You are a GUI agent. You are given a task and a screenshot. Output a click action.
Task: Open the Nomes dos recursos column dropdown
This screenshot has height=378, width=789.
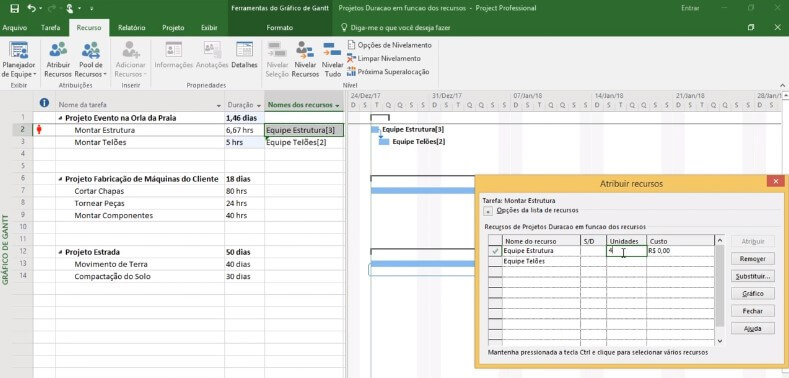coord(338,106)
